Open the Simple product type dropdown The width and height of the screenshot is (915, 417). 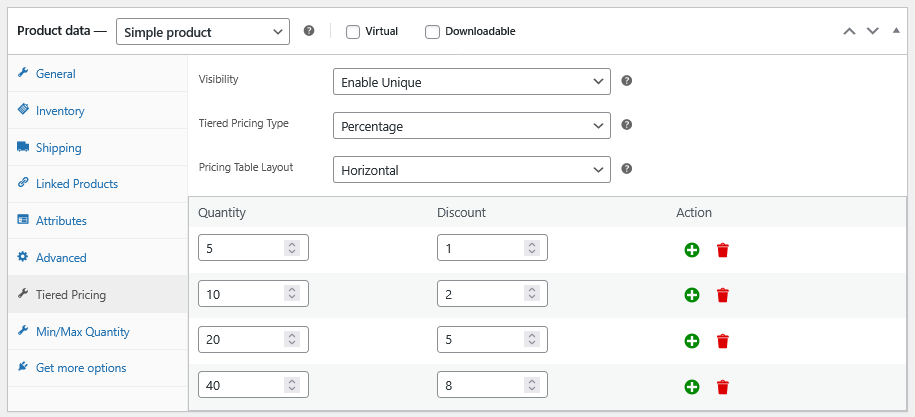coord(203,32)
